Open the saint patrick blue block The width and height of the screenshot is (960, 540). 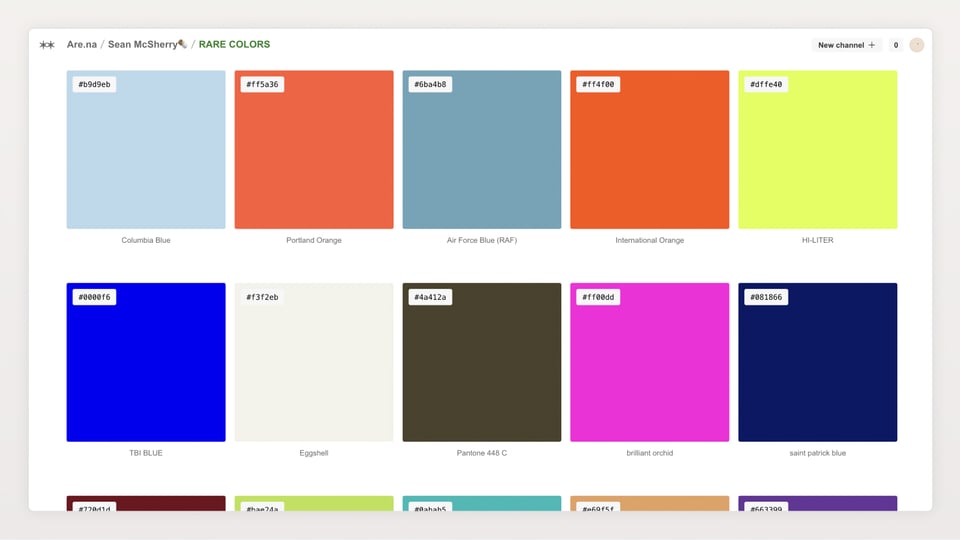coord(817,362)
